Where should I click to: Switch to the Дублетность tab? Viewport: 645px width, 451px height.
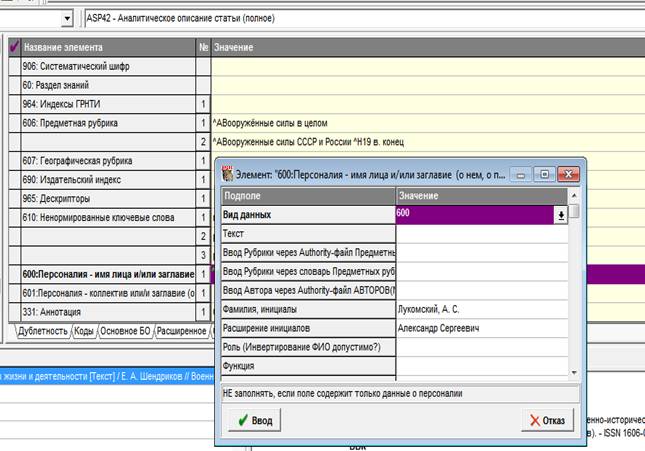click(43, 331)
